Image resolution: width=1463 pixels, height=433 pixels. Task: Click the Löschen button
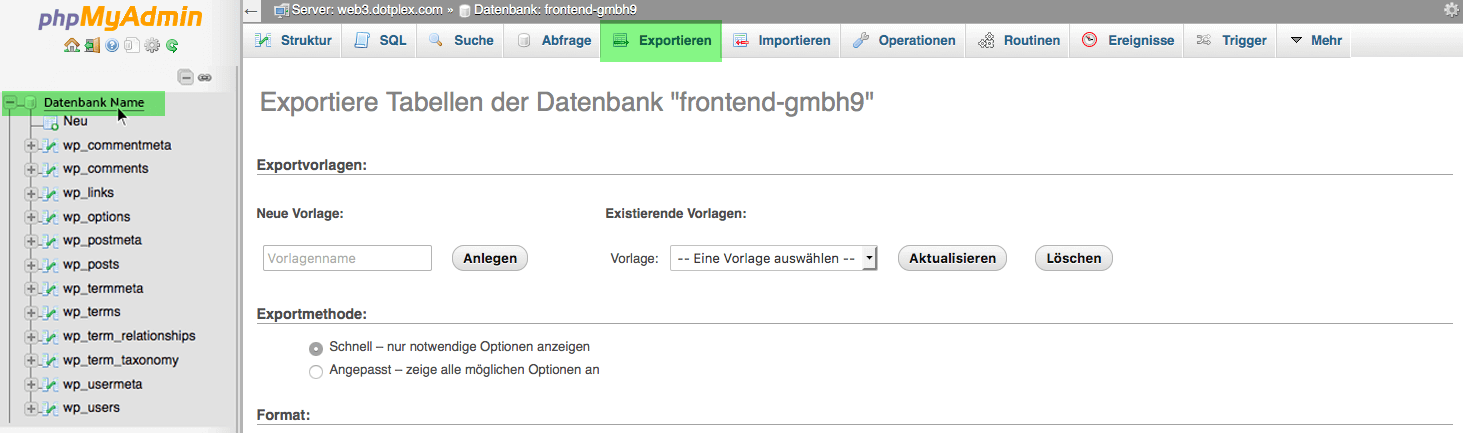click(1073, 258)
